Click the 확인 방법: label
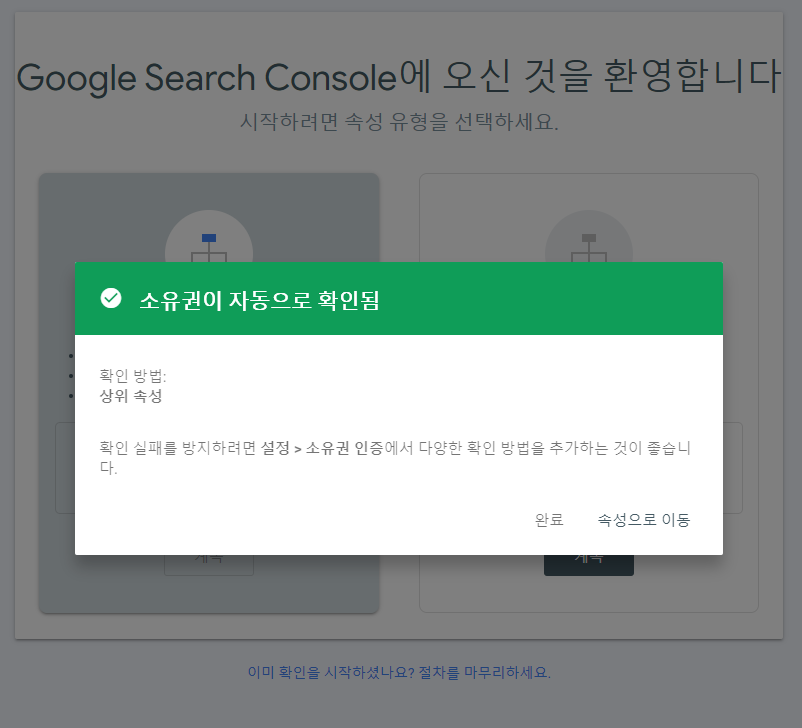This screenshot has height=728, width=802. pyautogui.click(x=132, y=376)
